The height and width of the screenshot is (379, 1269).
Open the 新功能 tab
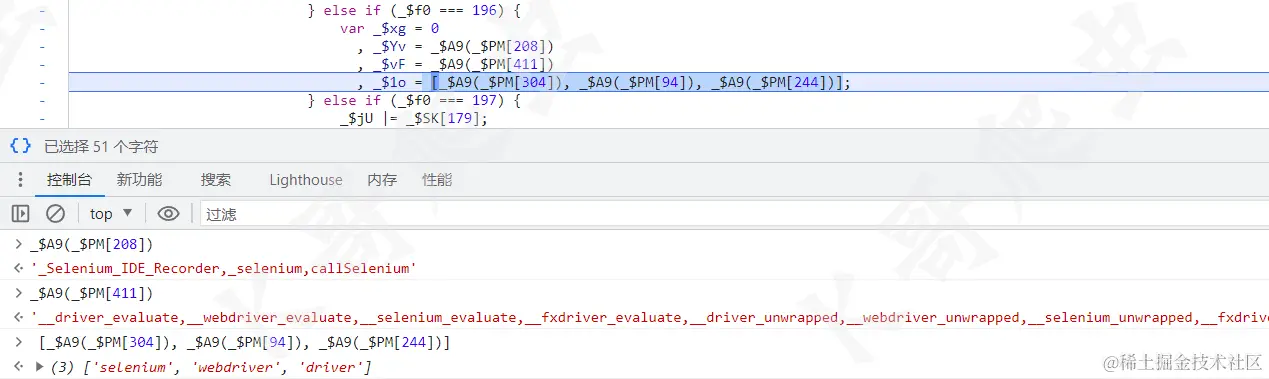[x=139, y=180]
